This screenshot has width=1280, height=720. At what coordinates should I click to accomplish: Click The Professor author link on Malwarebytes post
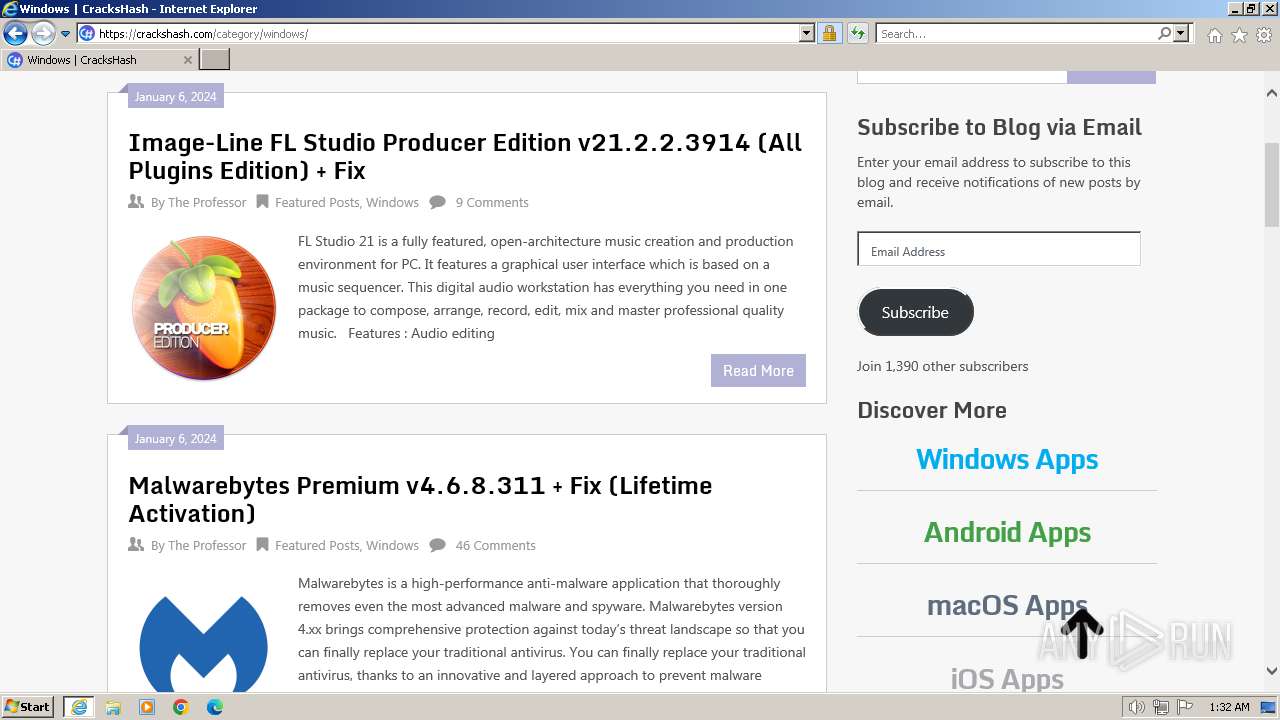[207, 545]
